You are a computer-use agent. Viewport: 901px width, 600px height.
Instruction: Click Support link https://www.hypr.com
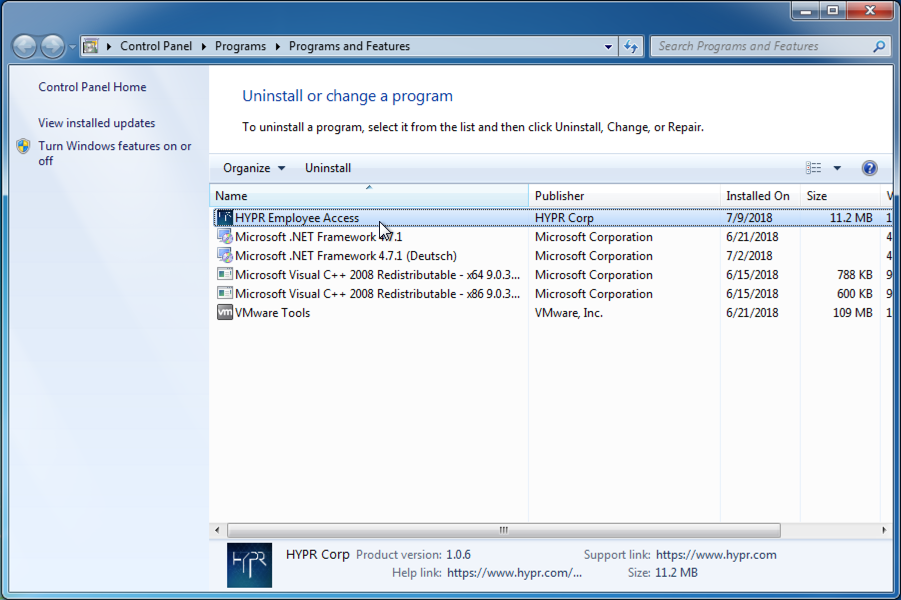(716, 555)
